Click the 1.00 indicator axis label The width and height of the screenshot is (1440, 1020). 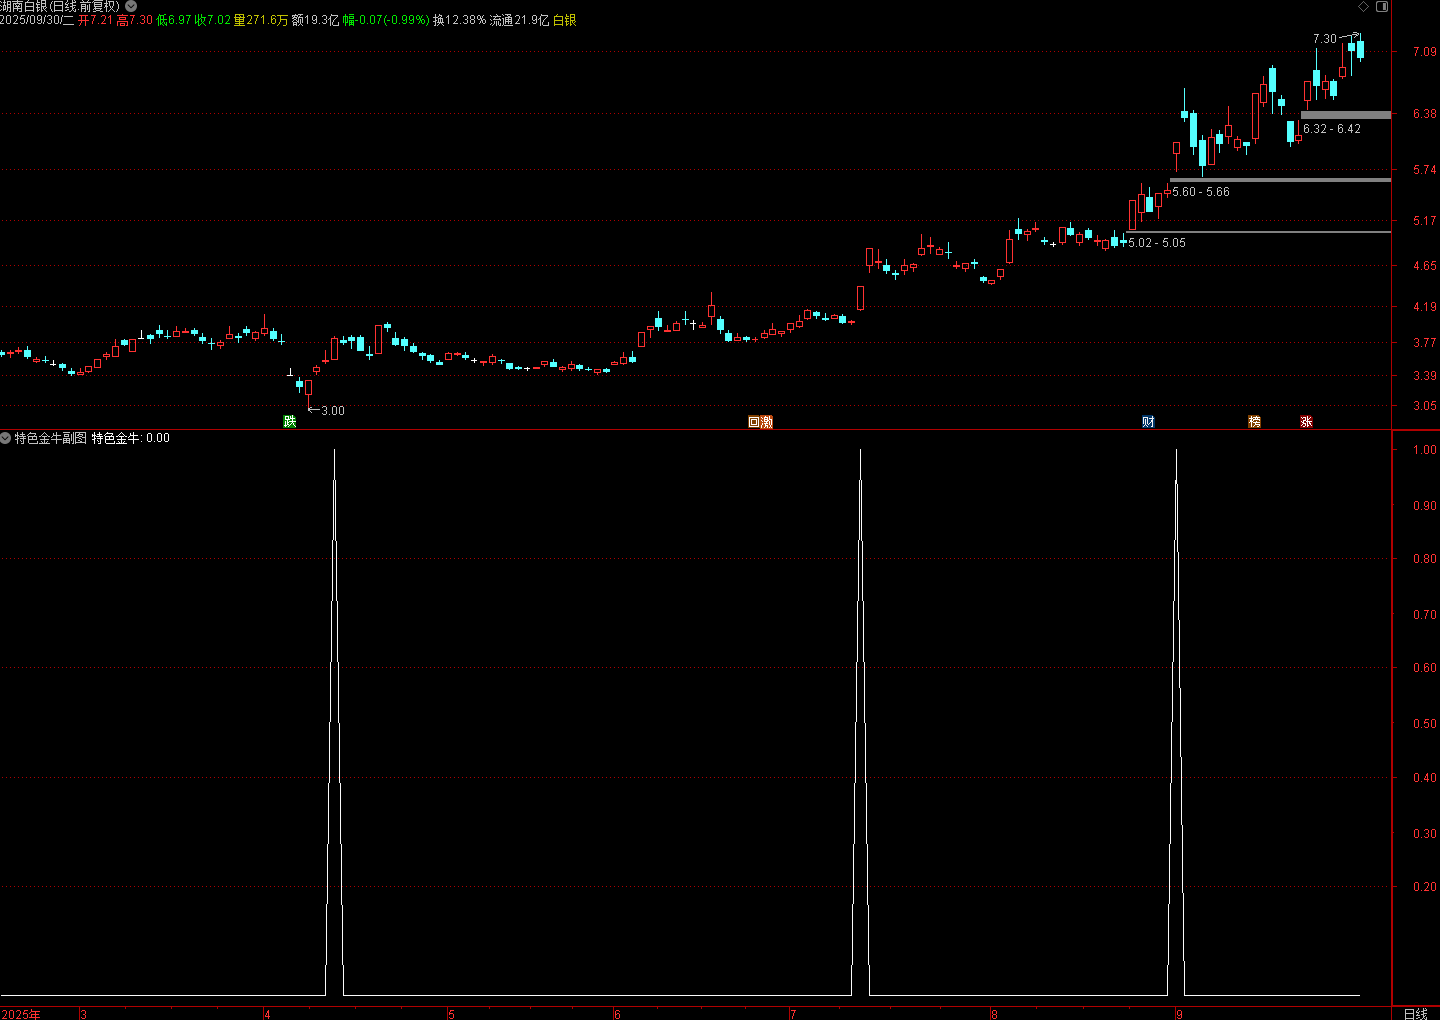(x=1425, y=450)
